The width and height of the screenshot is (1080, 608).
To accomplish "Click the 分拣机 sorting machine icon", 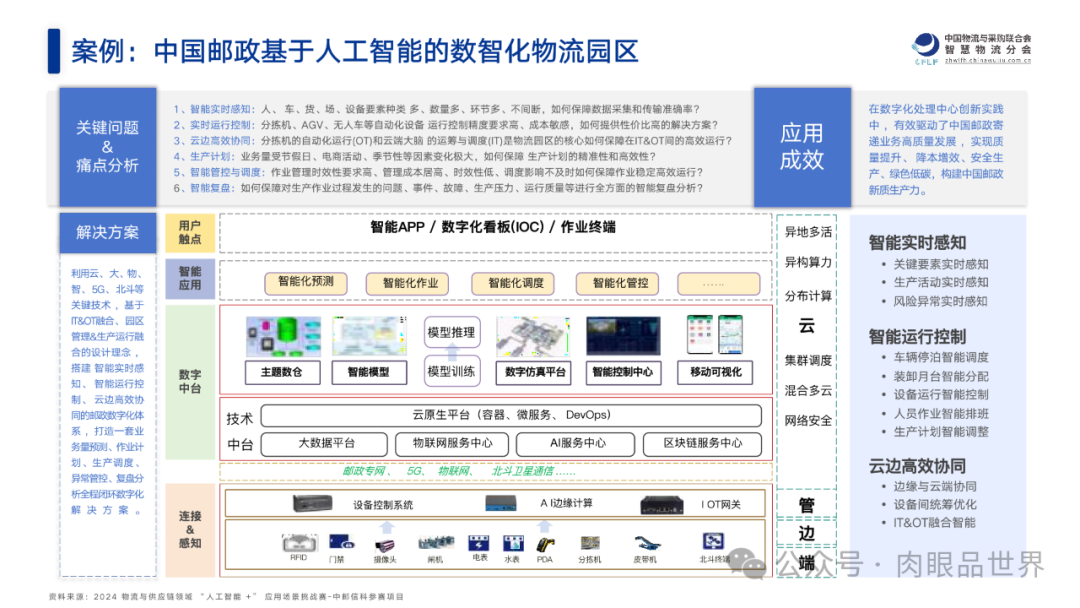I will tap(590, 543).
